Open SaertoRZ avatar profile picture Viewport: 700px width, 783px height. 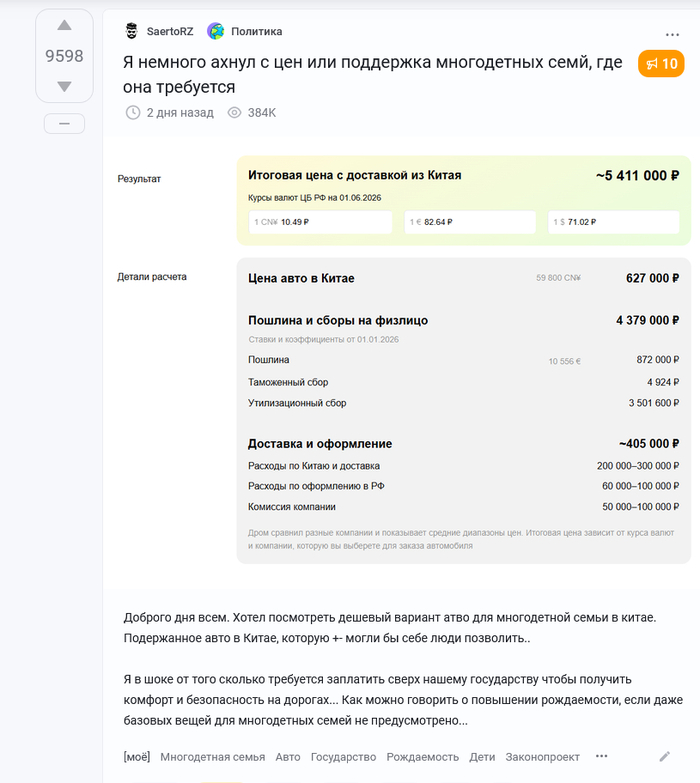131,31
